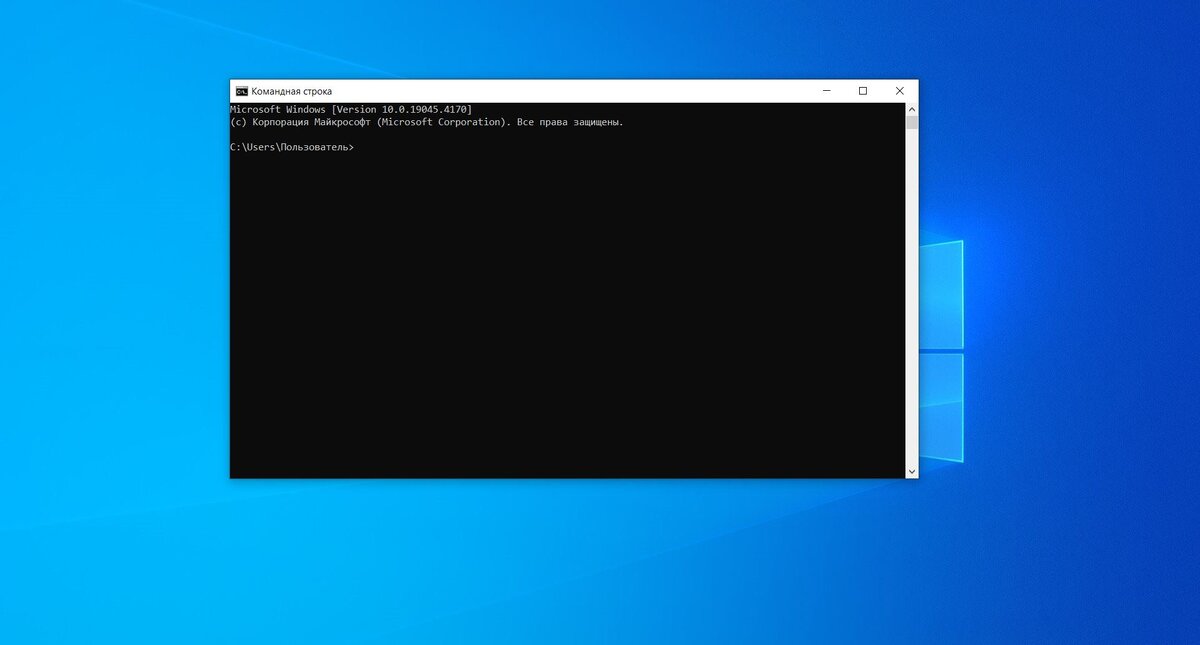
Task: Minimize the Командная строка window
Action: pyautogui.click(x=827, y=91)
